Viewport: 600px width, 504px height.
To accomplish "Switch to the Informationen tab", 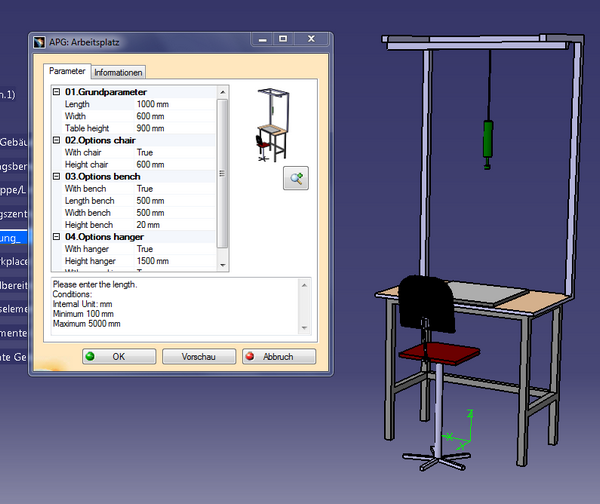I will [119, 72].
